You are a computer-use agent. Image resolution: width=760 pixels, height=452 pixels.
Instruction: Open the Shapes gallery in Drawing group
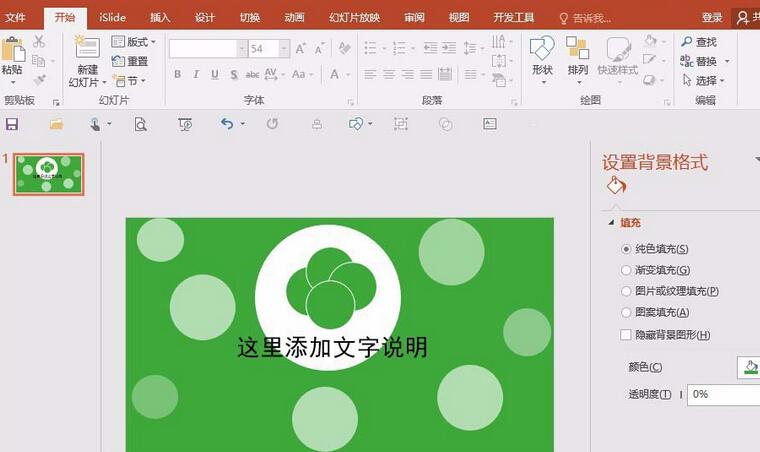pos(542,56)
